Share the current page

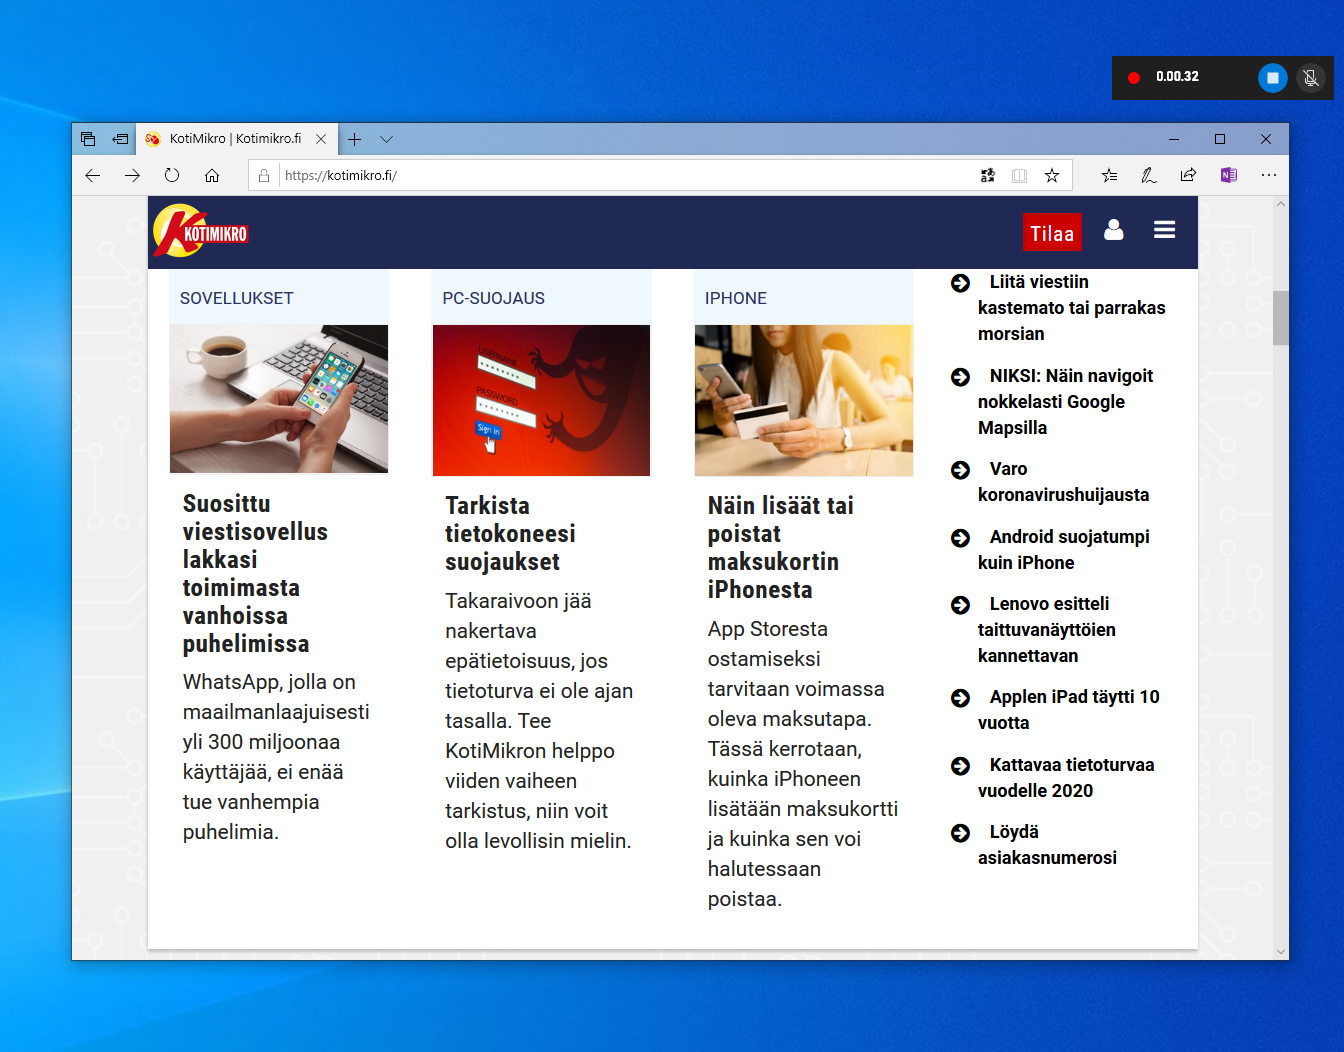click(1188, 175)
